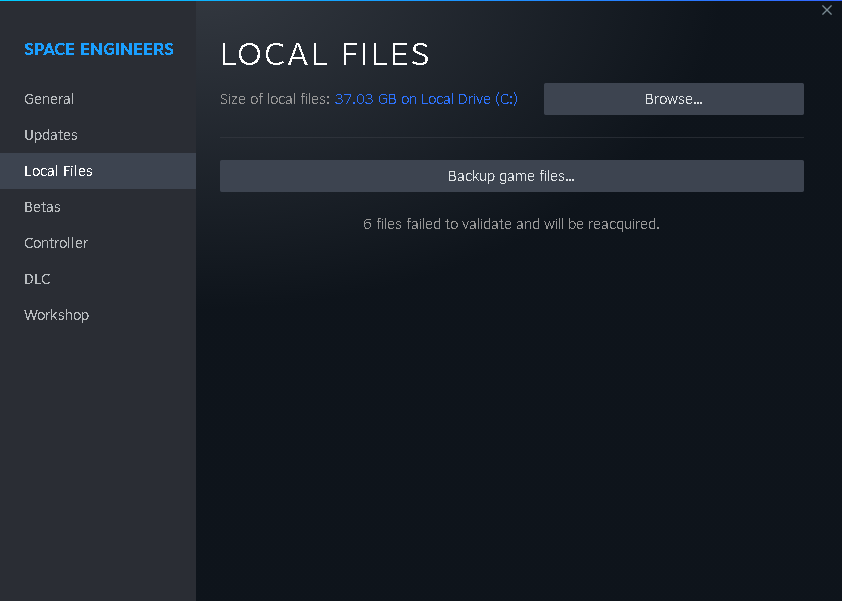The height and width of the screenshot is (601, 842).
Task: Click blank content area below the validation message
Action: (x=511, y=400)
